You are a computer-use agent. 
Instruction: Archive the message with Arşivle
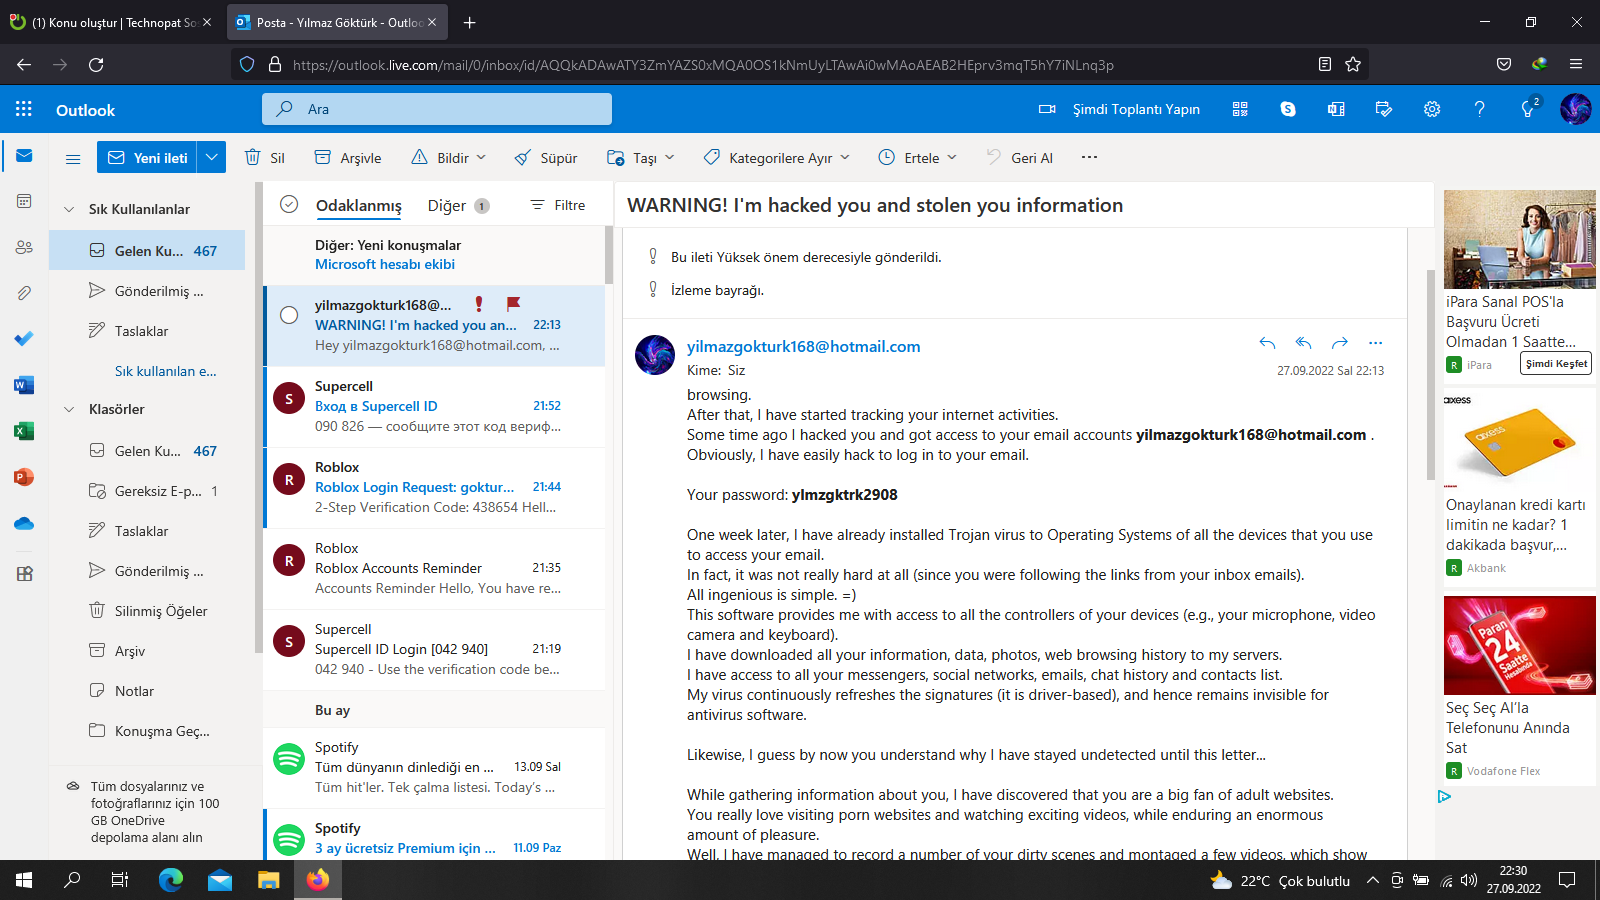[x=348, y=157]
